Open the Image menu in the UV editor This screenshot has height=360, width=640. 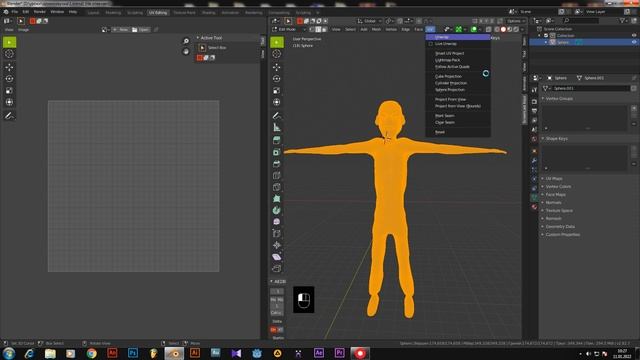(x=23, y=30)
